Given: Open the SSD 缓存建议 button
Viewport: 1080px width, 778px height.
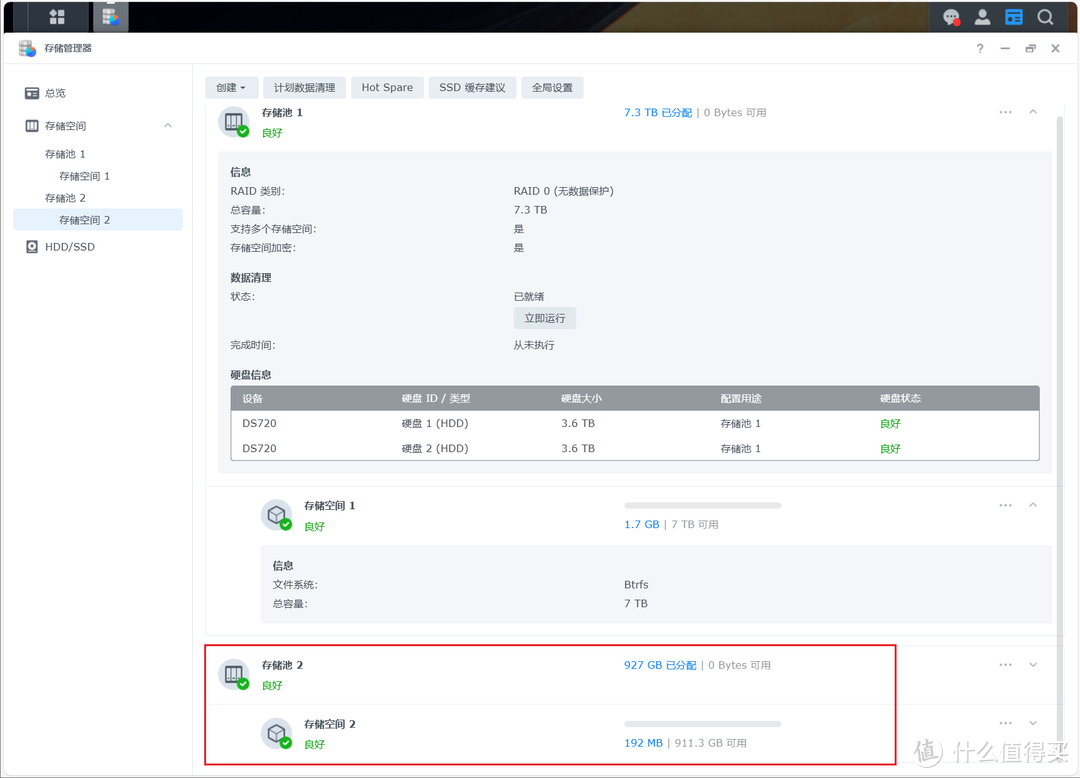Looking at the screenshot, I should [x=472, y=88].
